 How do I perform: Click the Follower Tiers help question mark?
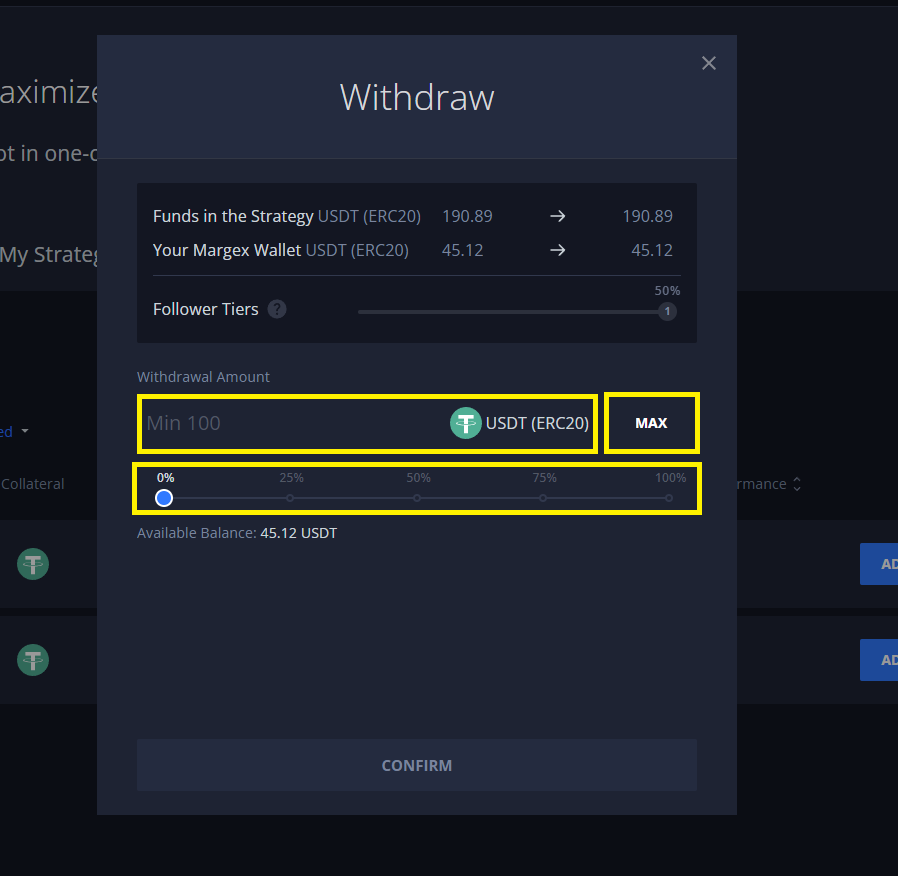[277, 309]
